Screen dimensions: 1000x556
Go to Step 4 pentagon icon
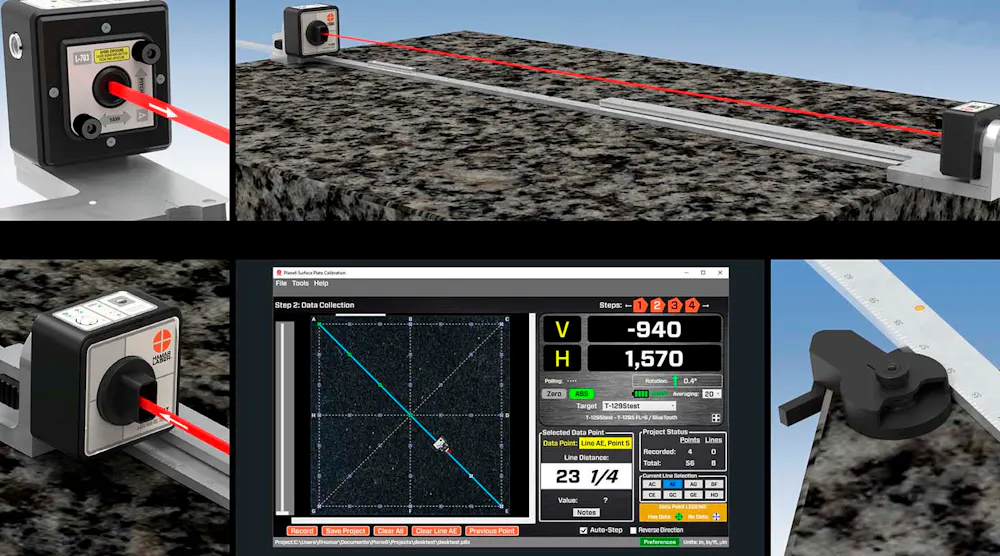691,305
